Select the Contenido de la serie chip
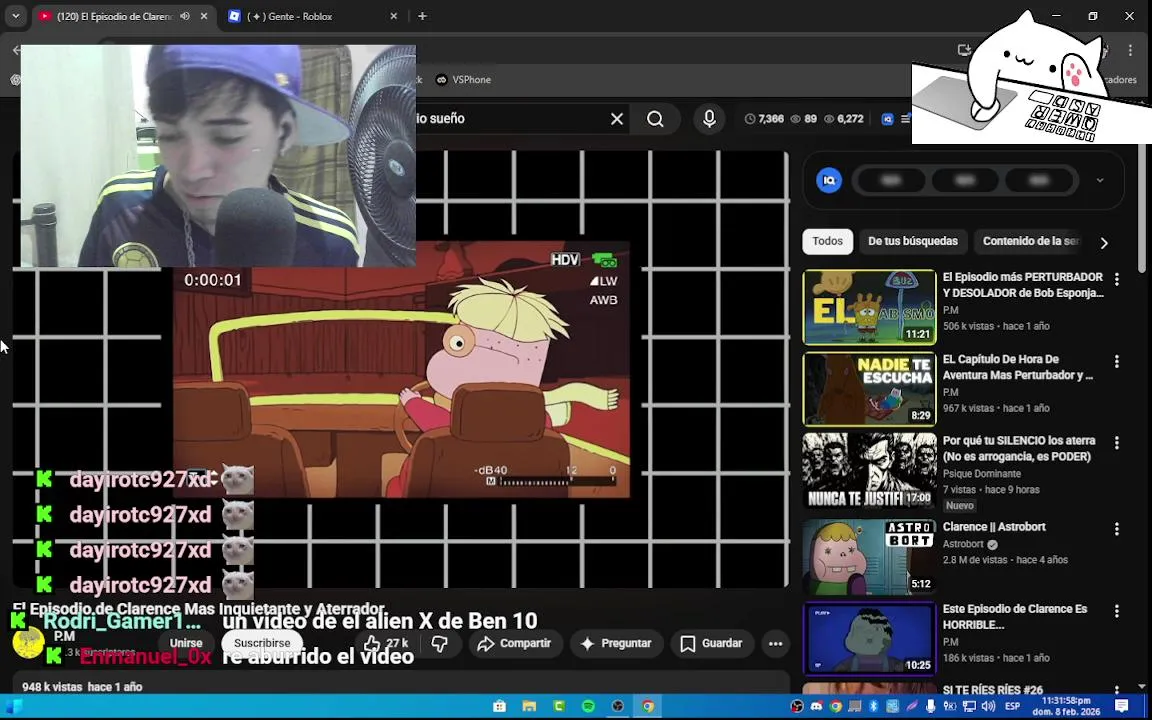This screenshot has height=720, width=1152. (1031, 241)
